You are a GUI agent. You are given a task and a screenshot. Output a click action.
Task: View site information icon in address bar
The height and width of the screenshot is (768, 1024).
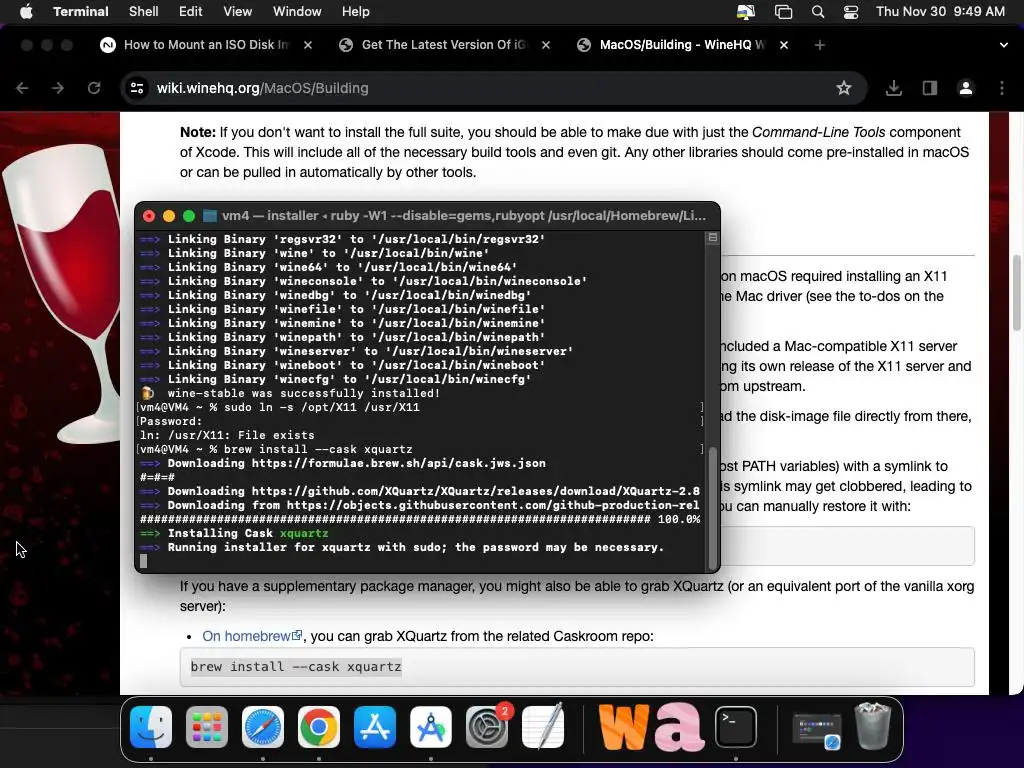pos(137,88)
